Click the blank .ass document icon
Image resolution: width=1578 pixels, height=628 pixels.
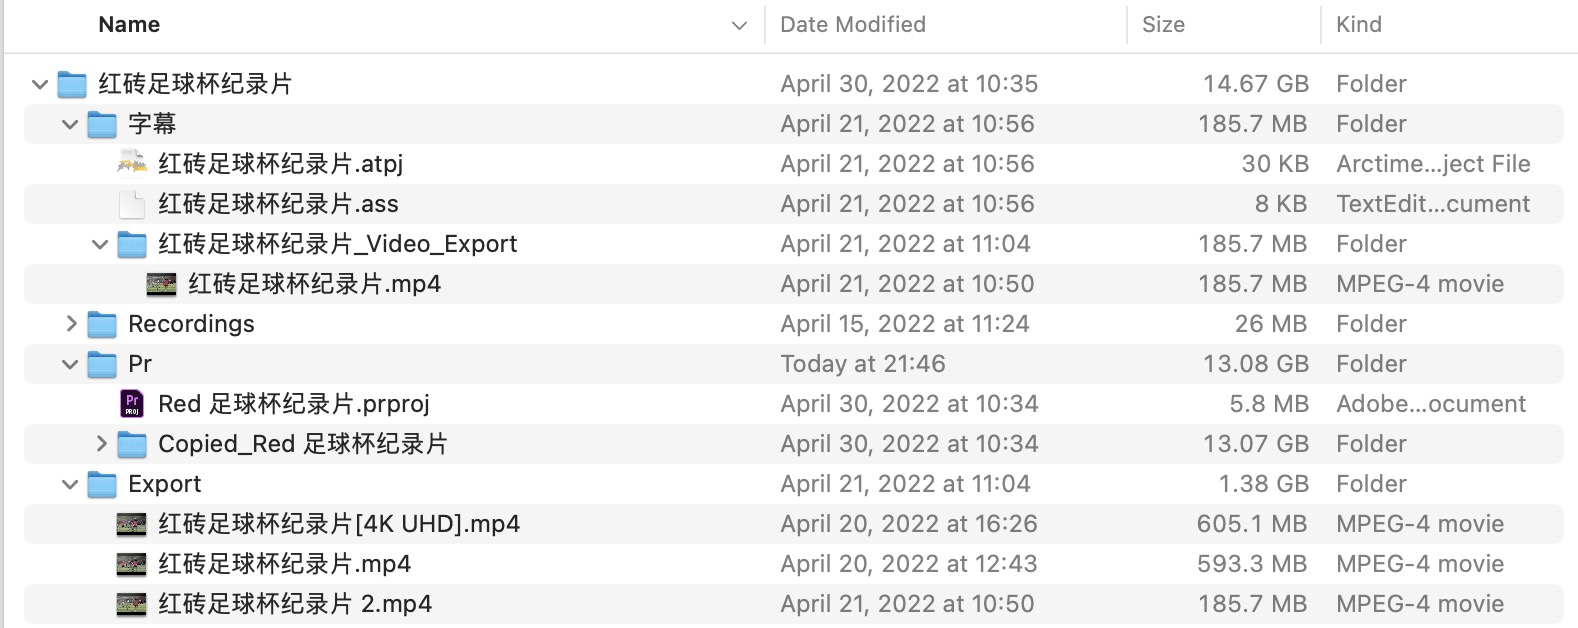[132, 204]
